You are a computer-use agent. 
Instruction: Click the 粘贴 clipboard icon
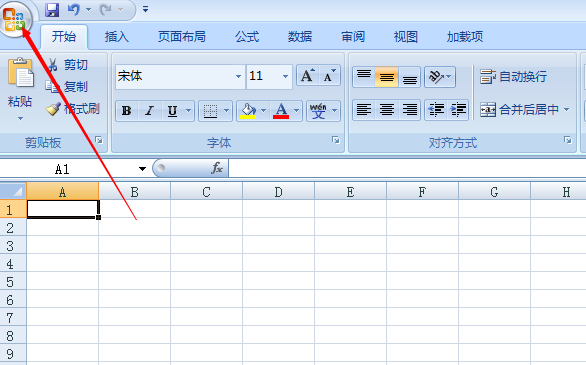coord(21,73)
